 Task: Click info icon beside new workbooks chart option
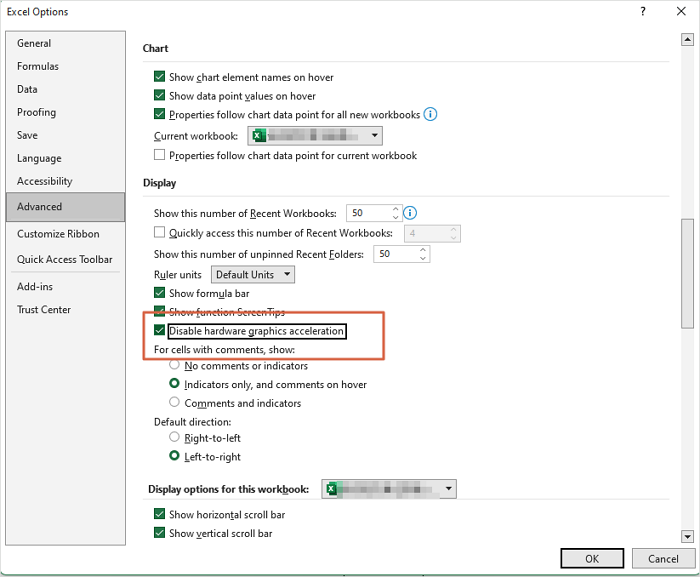431,115
